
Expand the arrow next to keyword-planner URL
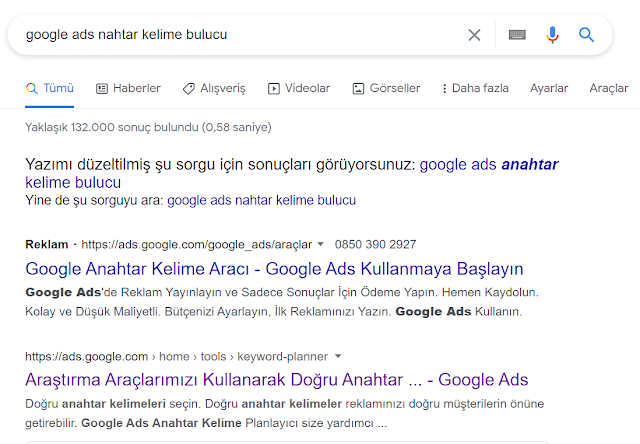pyautogui.click(x=338, y=356)
